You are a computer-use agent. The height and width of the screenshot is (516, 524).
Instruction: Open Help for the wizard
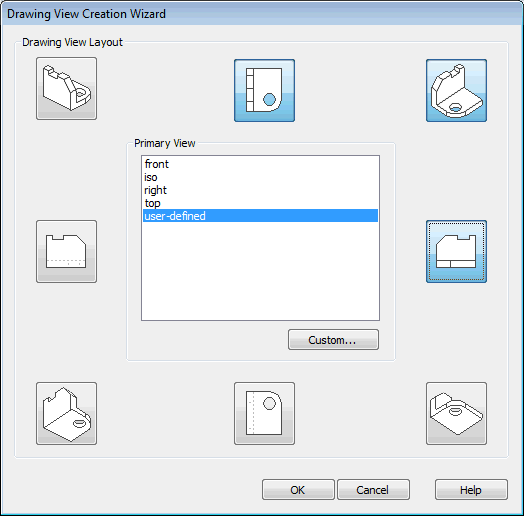click(471, 490)
